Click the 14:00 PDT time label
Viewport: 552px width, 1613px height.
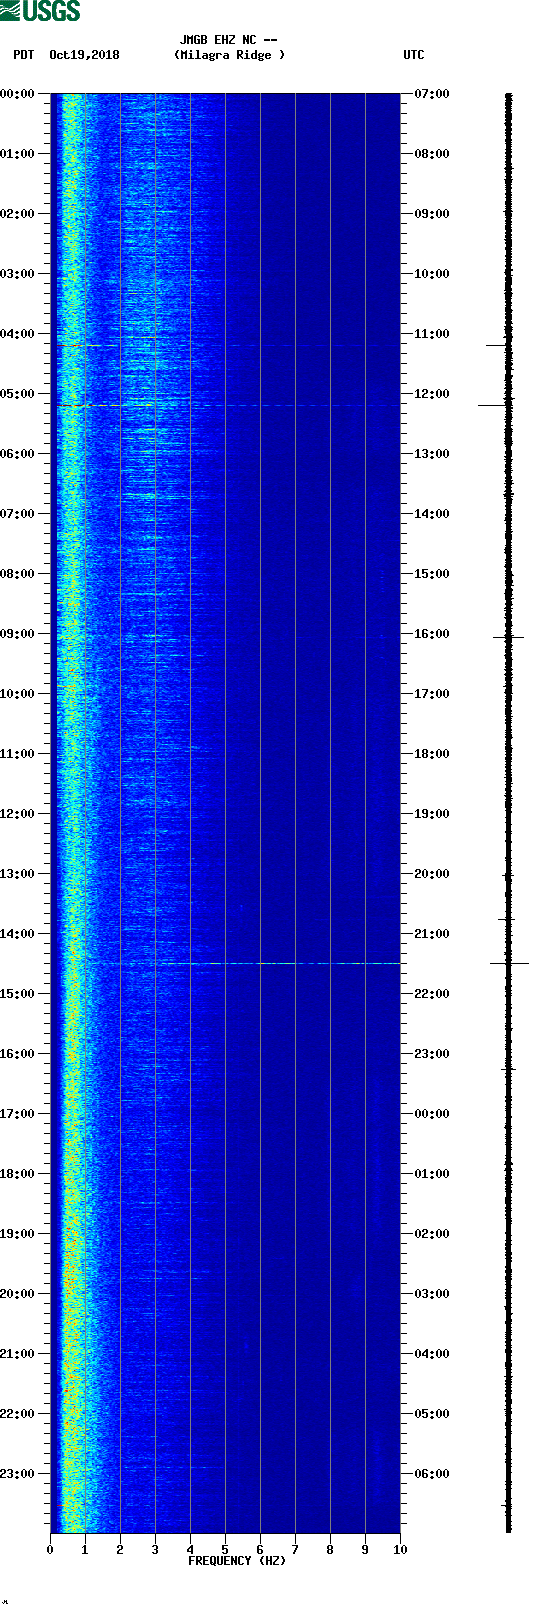click(17, 934)
